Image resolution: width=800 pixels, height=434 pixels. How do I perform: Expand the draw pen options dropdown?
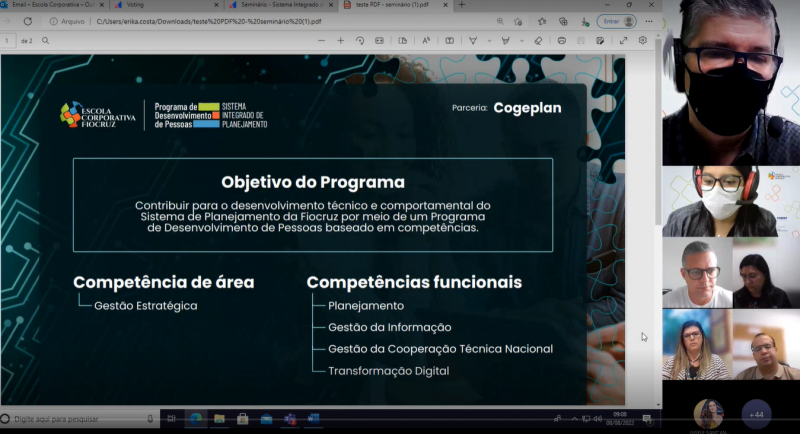(490, 41)
